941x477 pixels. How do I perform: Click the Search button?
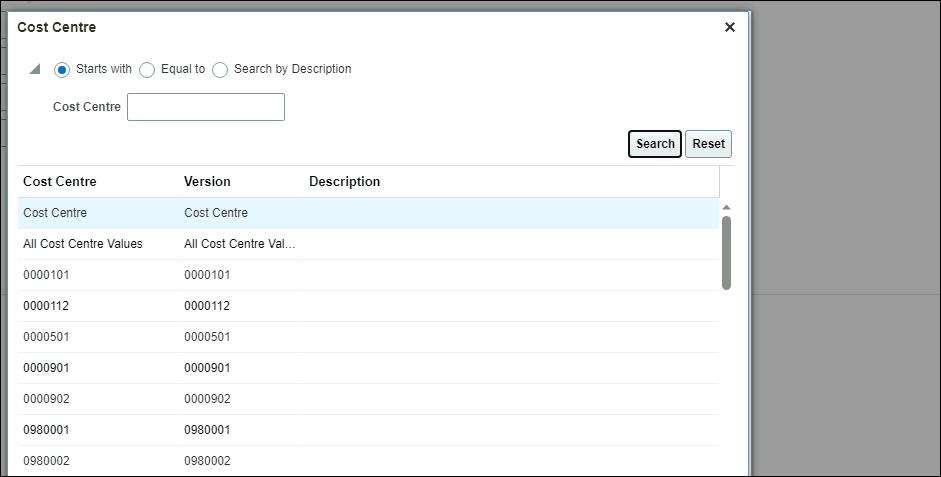tap(655, 144)
